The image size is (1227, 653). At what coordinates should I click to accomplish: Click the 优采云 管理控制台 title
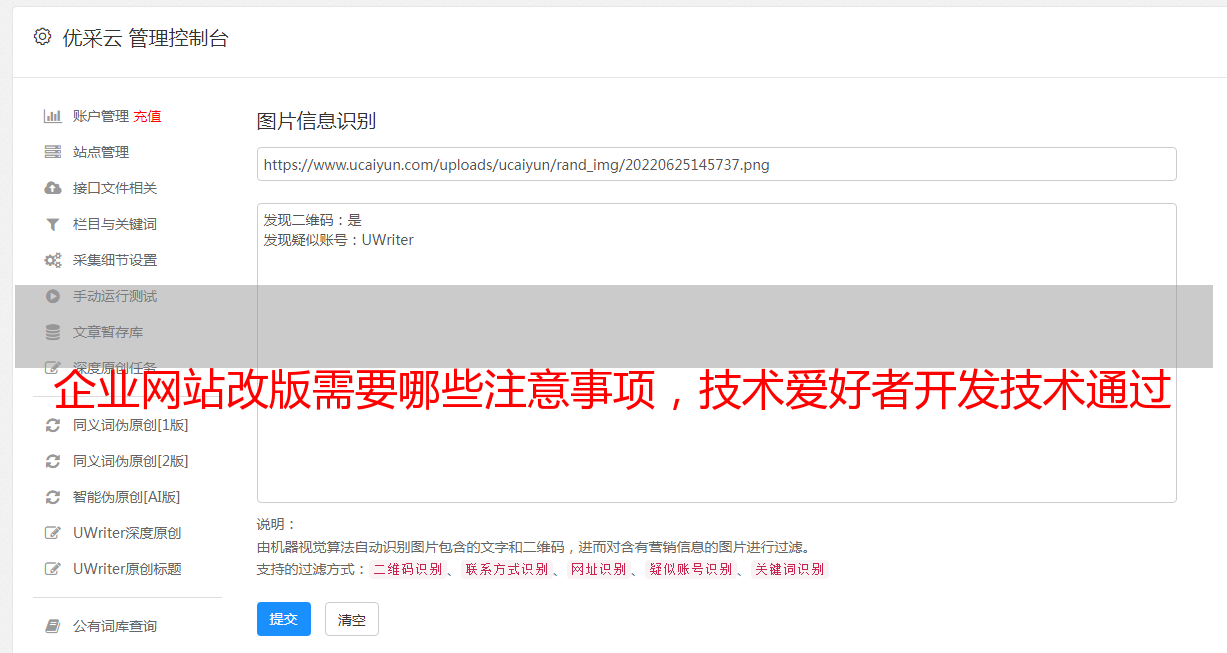(145, 38)
